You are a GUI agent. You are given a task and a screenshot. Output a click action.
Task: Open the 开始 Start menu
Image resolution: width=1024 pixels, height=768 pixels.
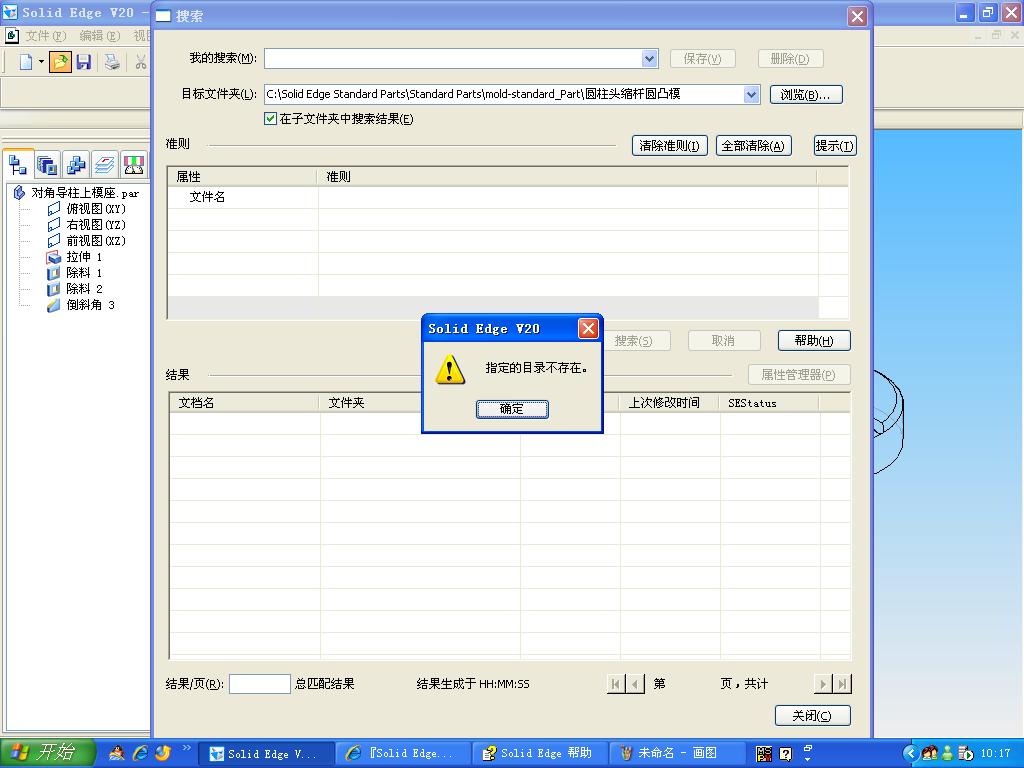tap(48, 753)
